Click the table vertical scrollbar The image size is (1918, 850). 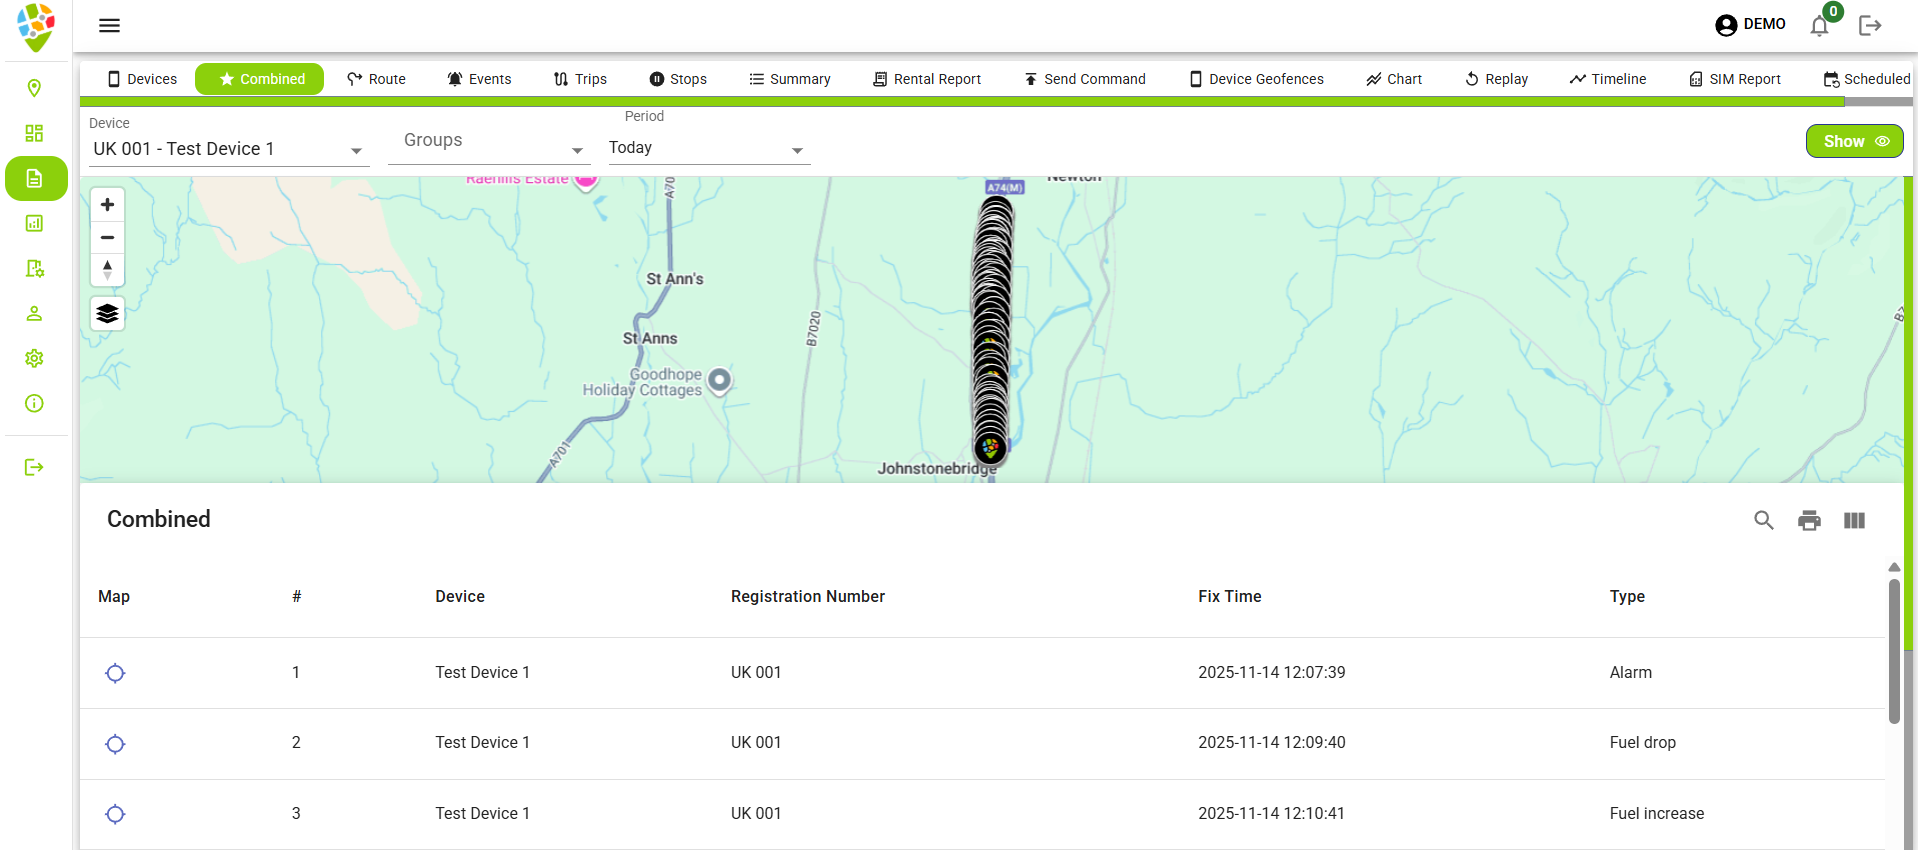[1894, 650]
